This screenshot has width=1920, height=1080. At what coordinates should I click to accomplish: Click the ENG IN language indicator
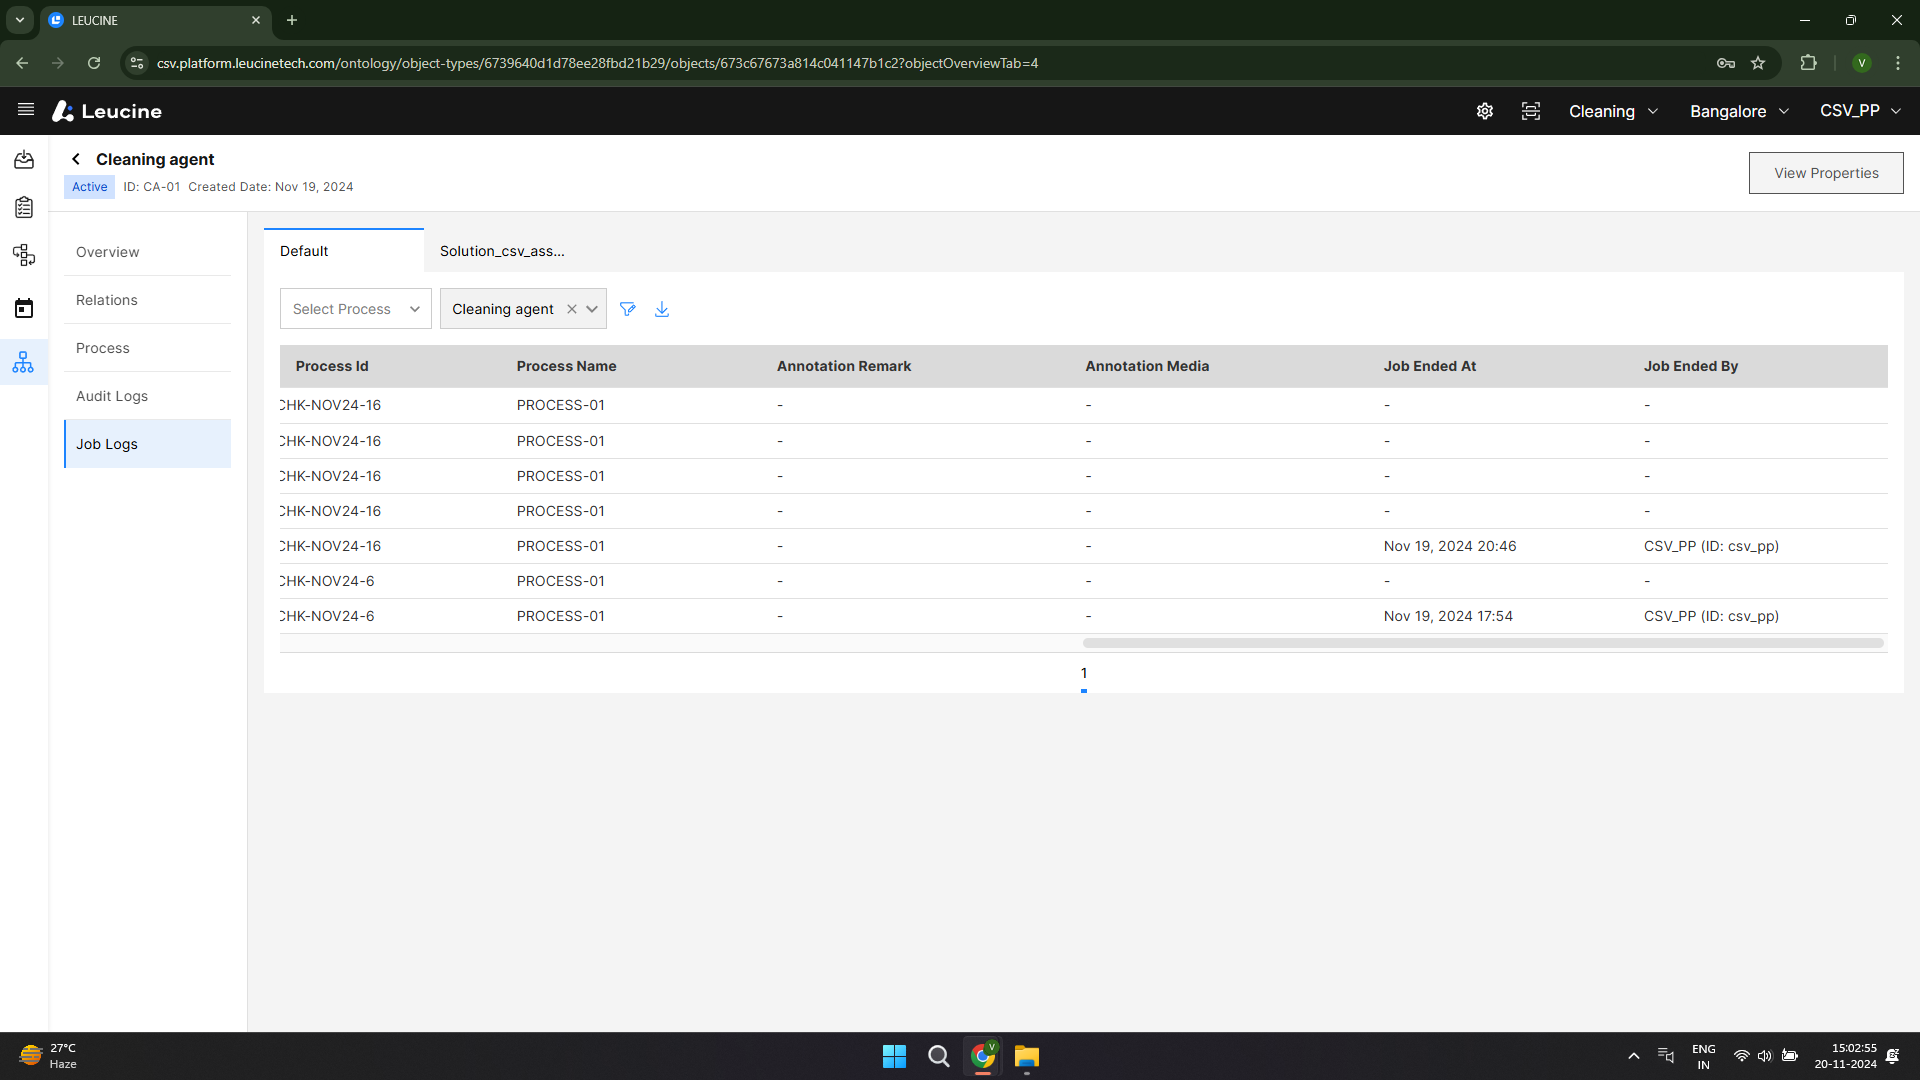pyautogui.click(x=1703, y=1056)
